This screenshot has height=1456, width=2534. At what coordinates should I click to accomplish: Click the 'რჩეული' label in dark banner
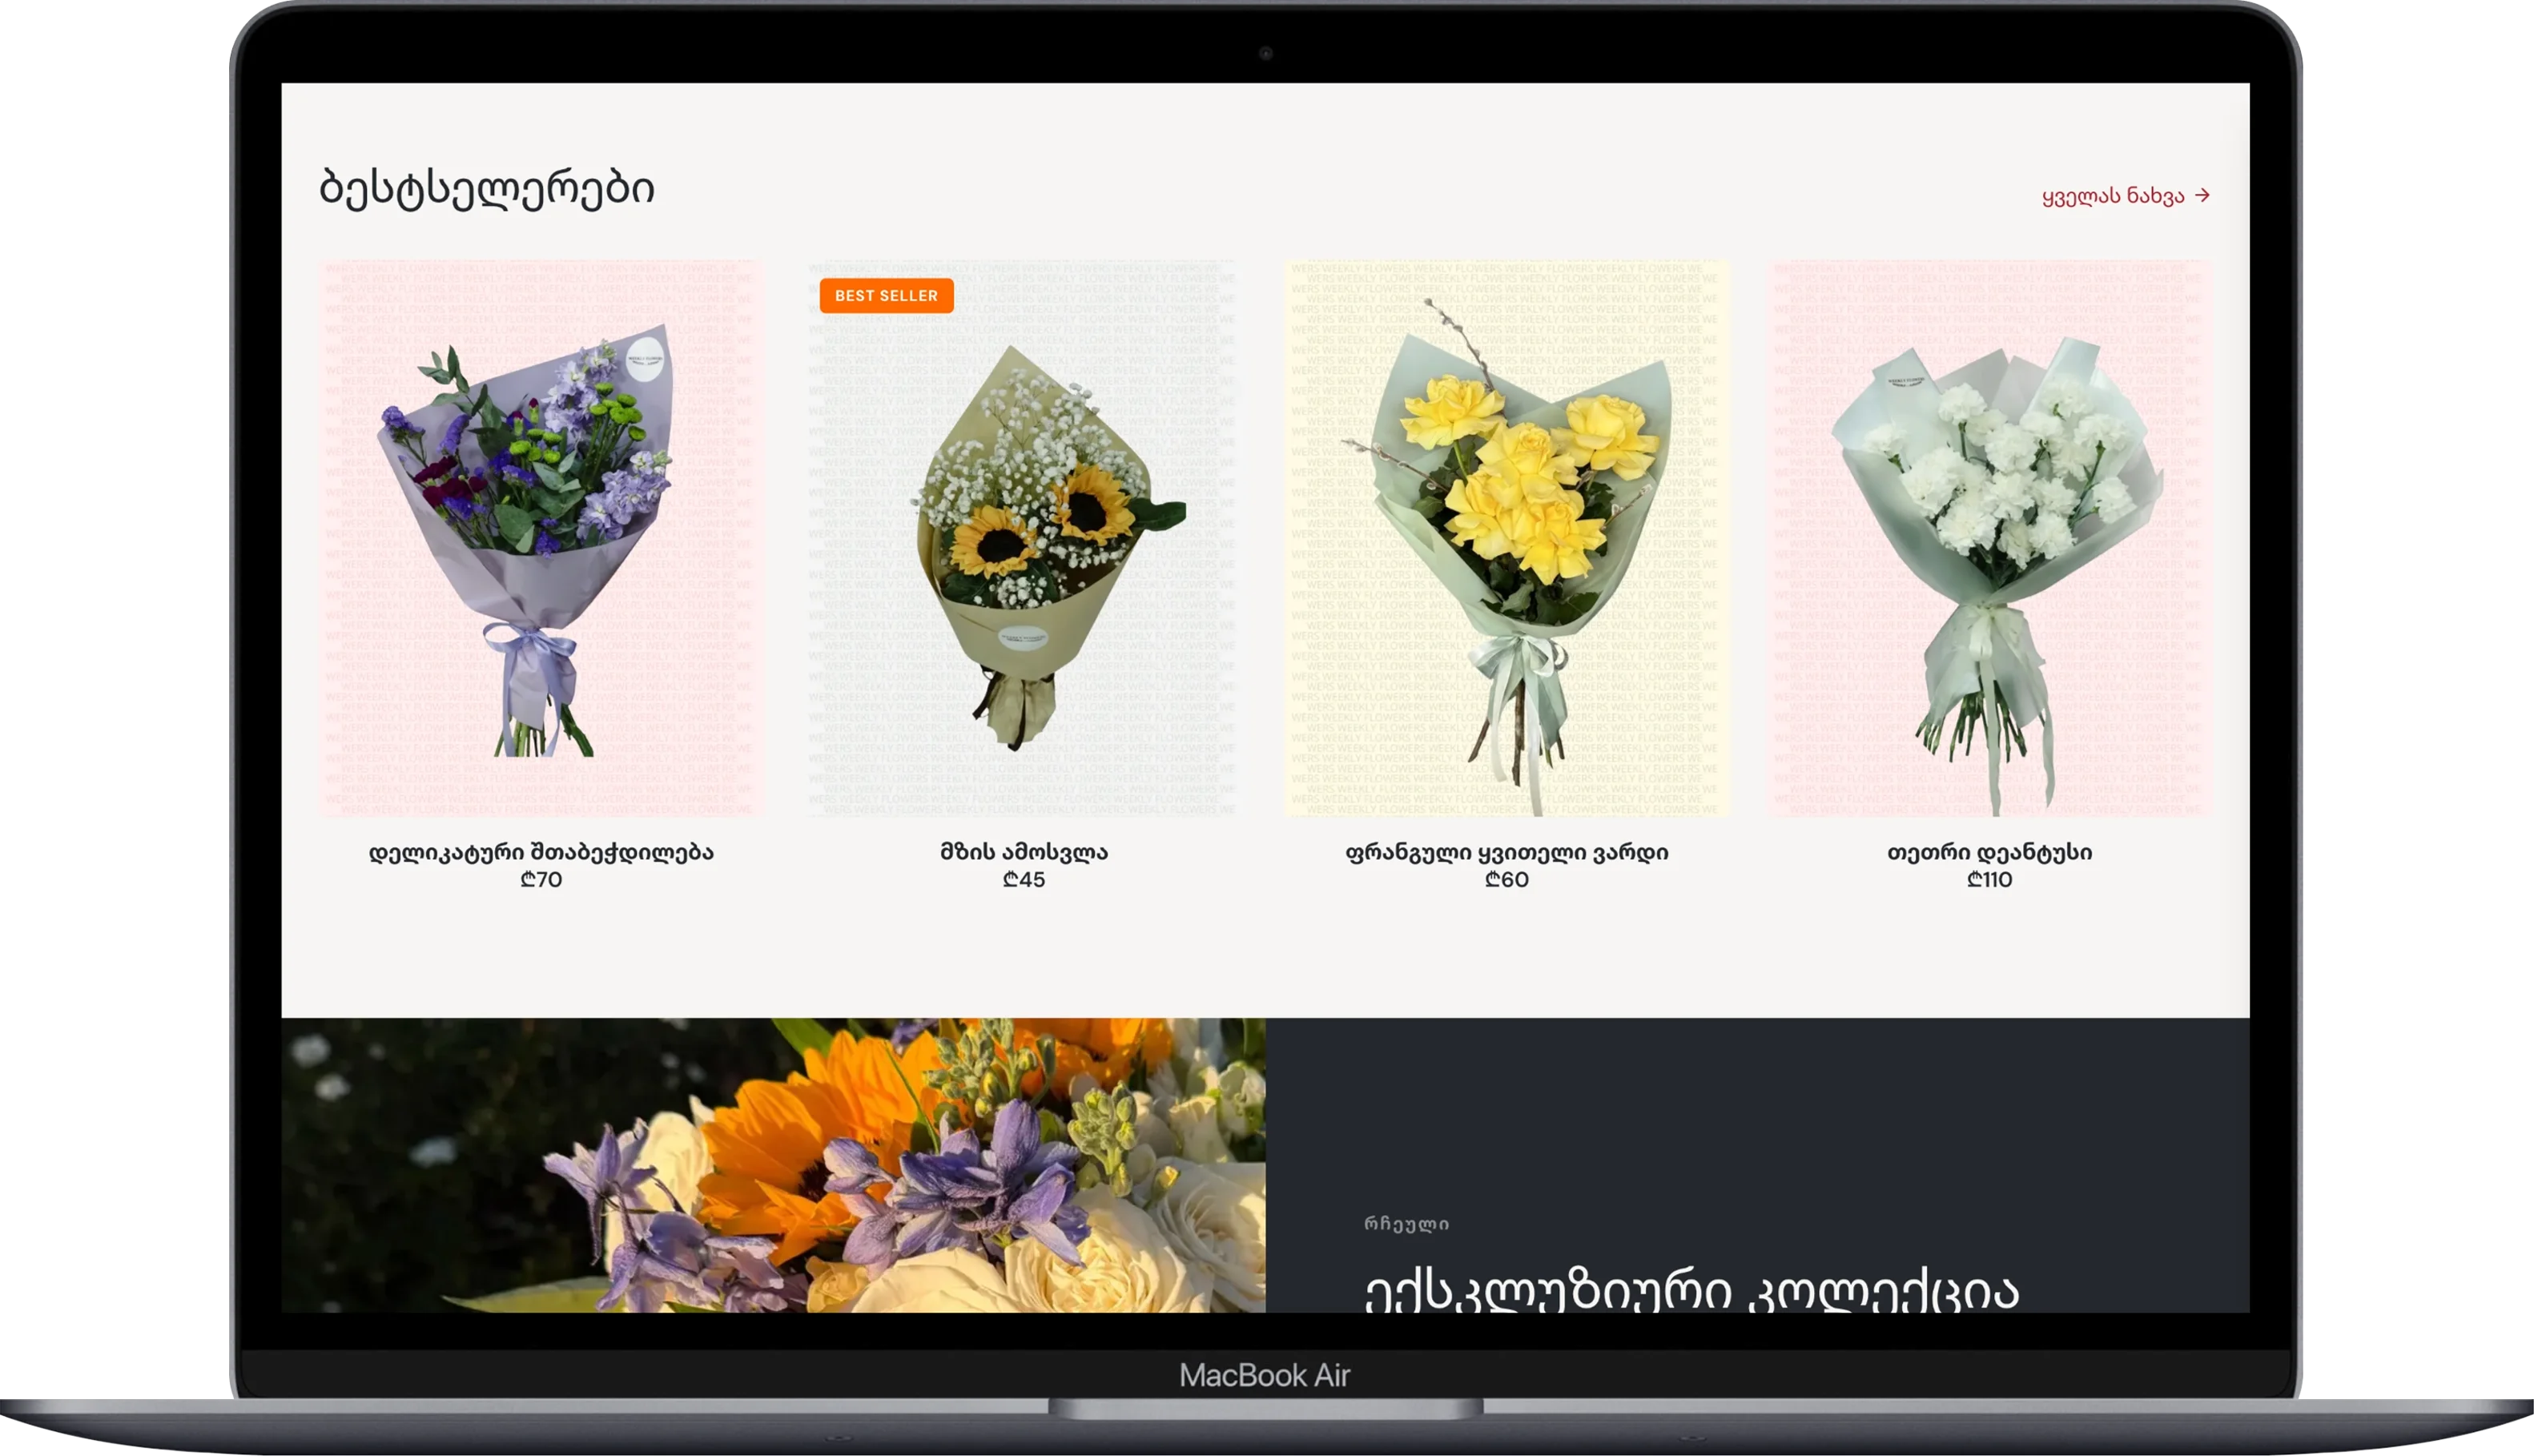tap(1407, 1224)
